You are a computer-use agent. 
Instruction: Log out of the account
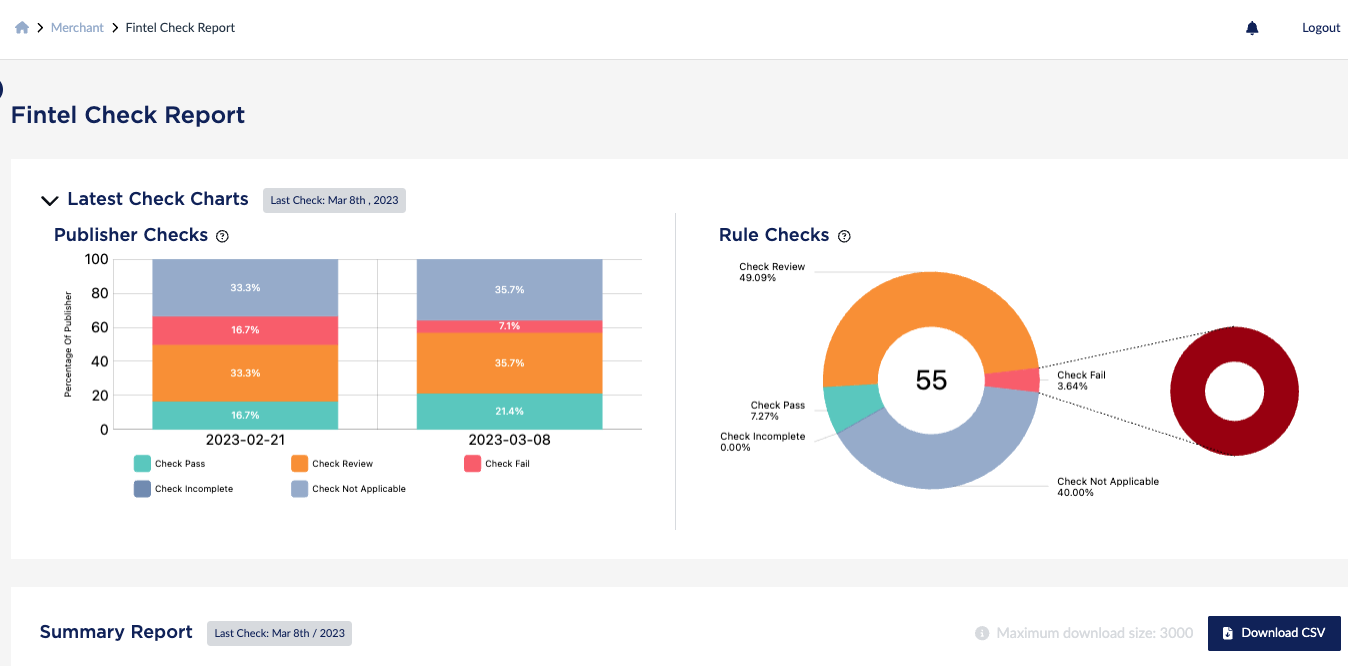1321,28
